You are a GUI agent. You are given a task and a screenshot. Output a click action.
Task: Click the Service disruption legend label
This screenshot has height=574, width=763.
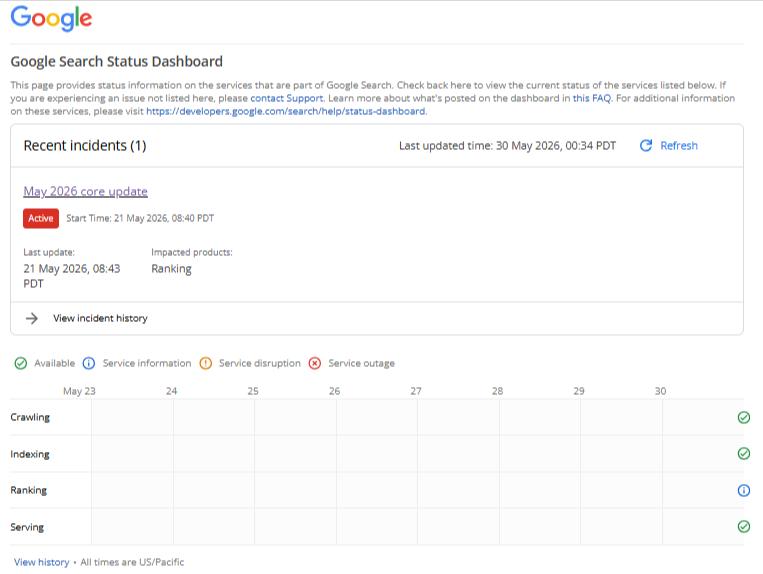[260, 363]
